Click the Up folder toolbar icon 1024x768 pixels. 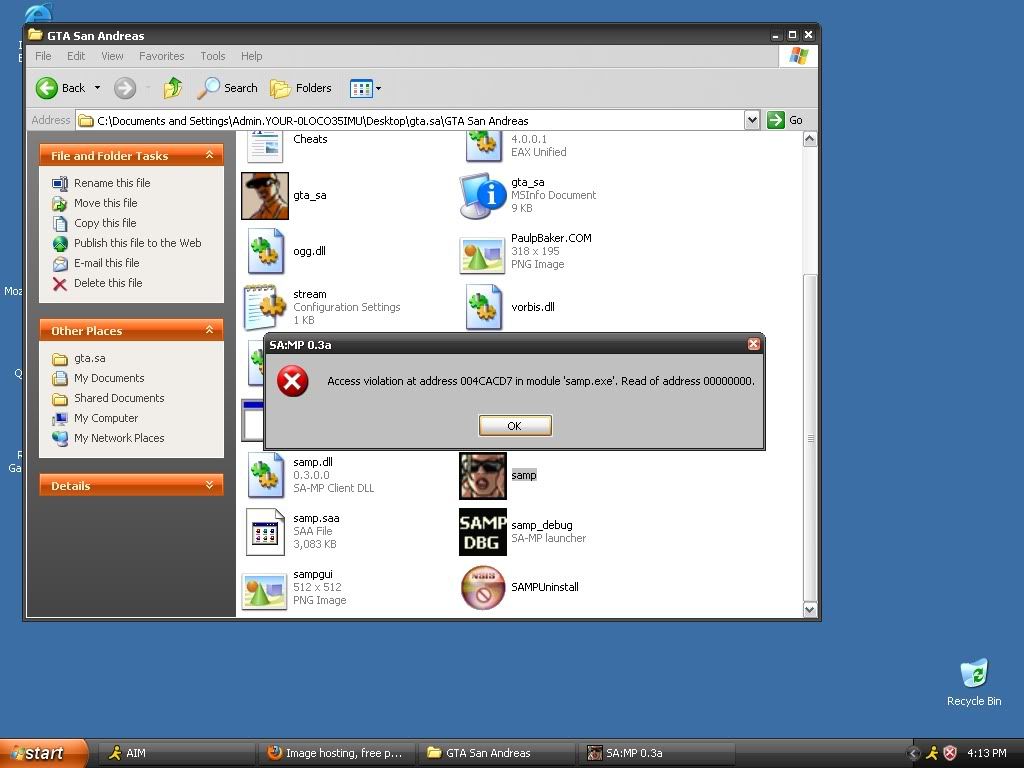tap(173, 88)
